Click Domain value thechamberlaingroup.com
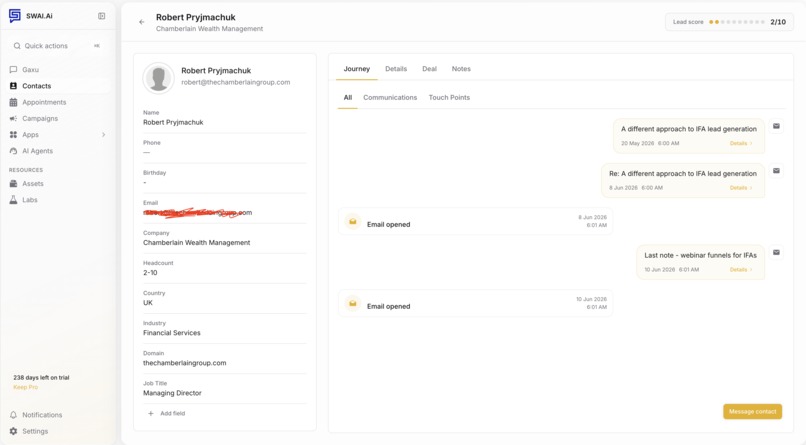Viewport: 806px width, 445px height. (x=185, y=363)
